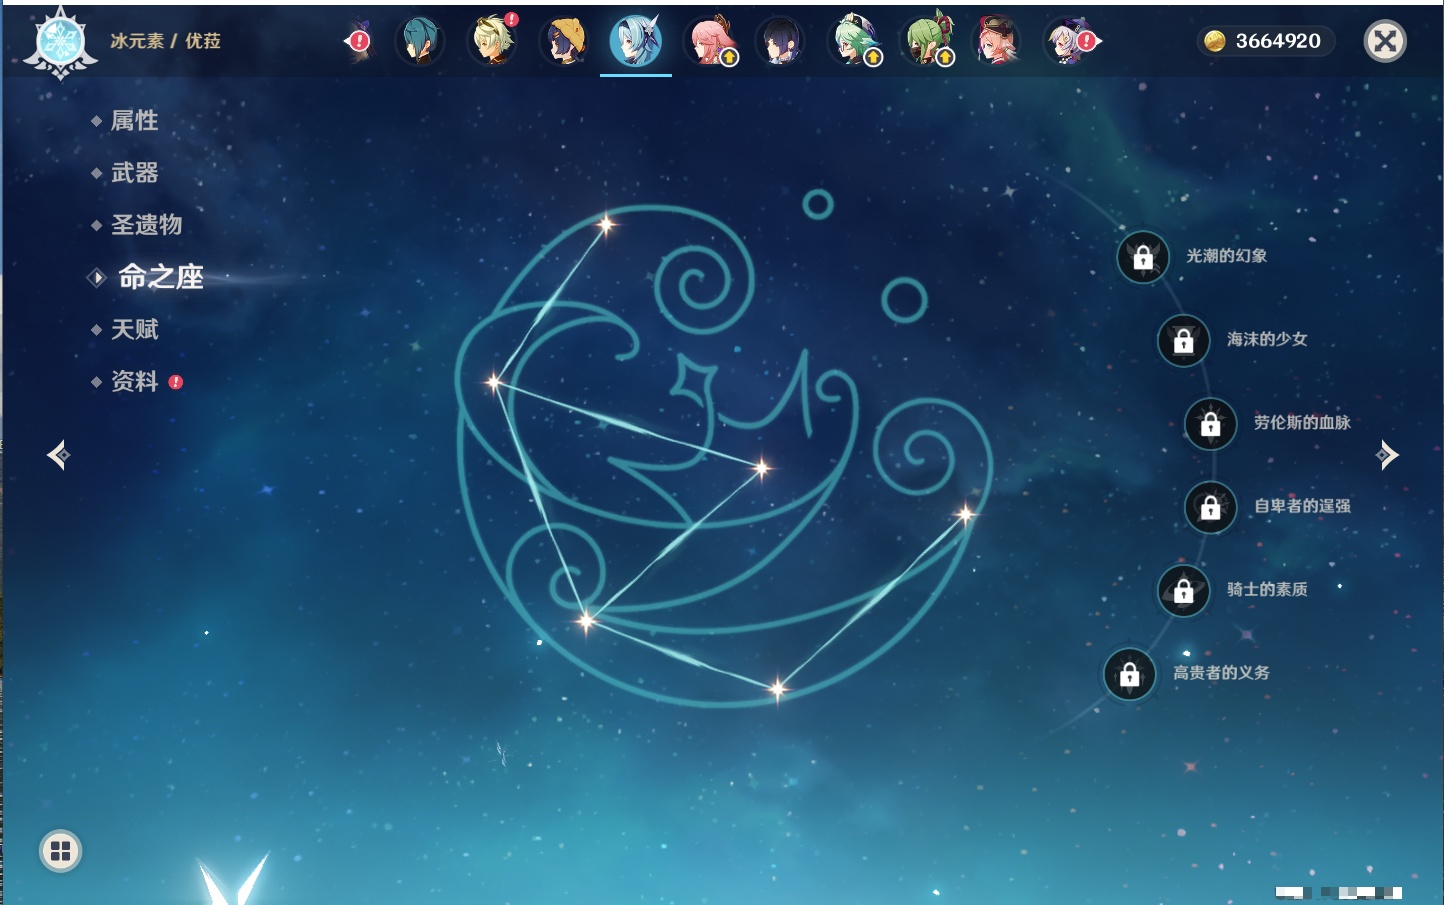Image resolution: width=1444 pixels, height=905 pixels.
Task: Open the 天赋 talents page
Action: pyautogui.click(x=134, y=329)
